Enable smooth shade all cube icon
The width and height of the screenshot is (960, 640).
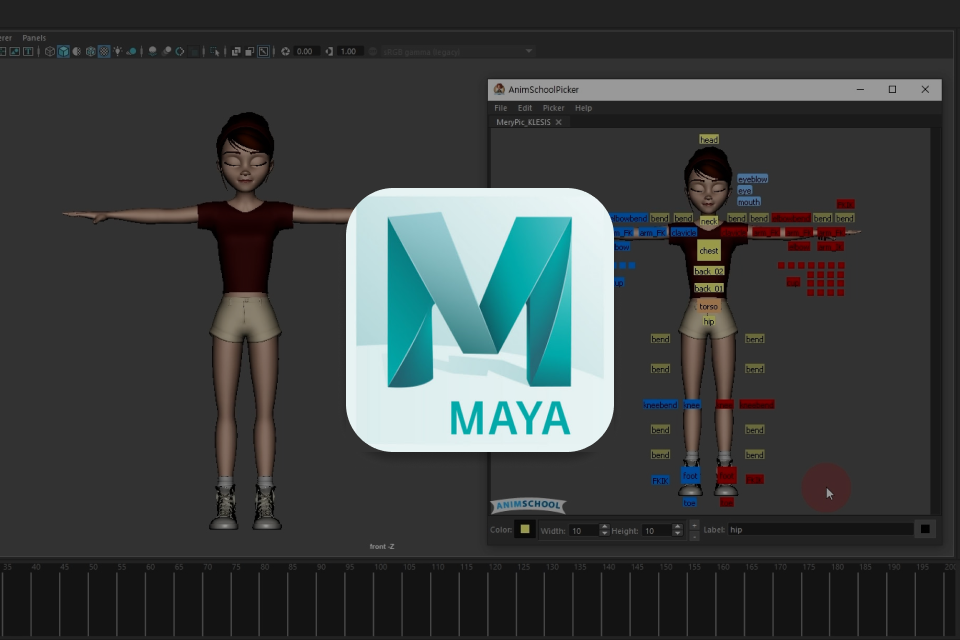tap(63, 51)
